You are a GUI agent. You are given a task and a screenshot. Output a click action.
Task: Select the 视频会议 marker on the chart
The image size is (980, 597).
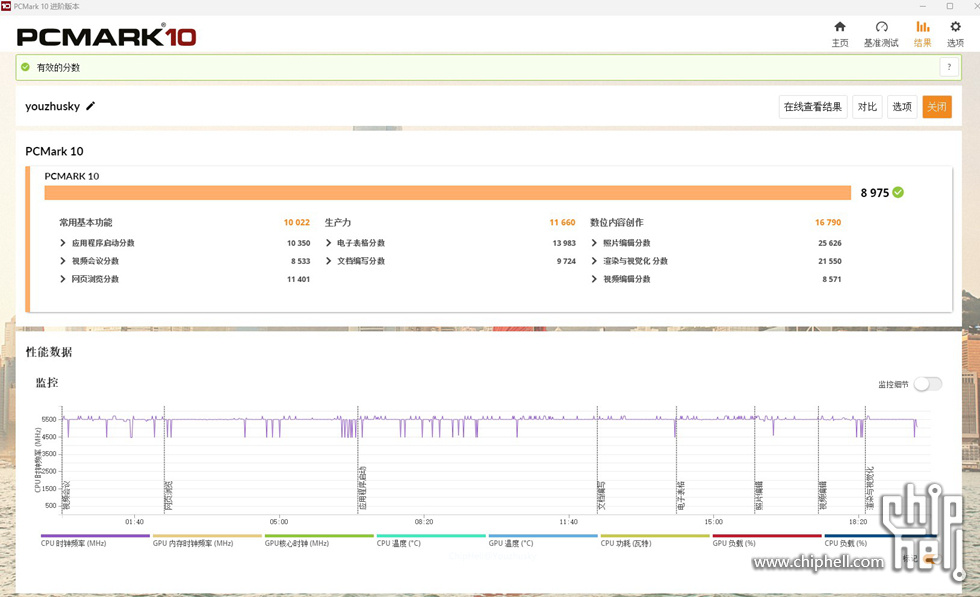[67, 495]
